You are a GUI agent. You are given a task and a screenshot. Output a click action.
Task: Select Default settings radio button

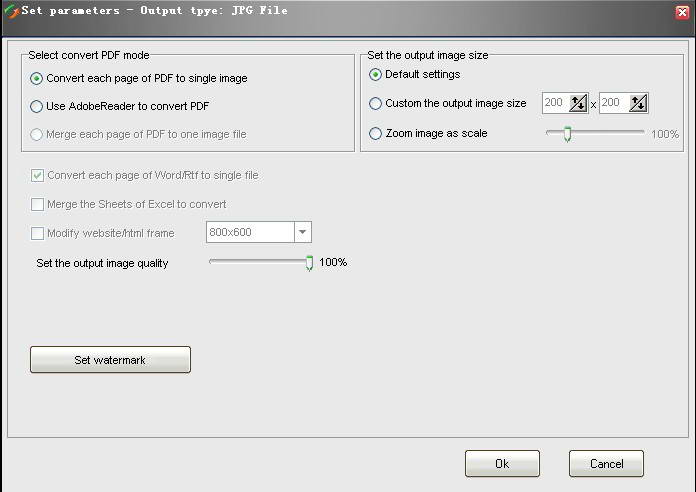pos(376,75)
